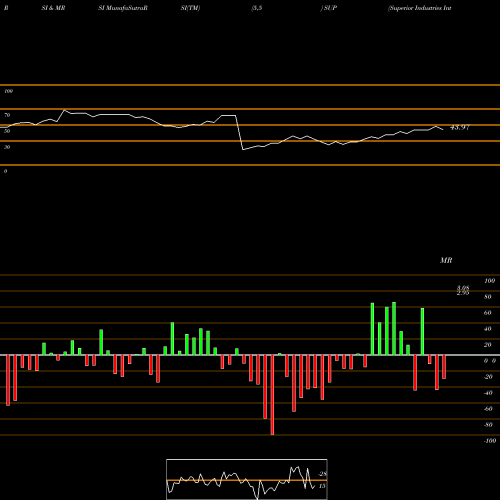
Task: Click the MR axis label 40
Action: (x=488, y=329)
